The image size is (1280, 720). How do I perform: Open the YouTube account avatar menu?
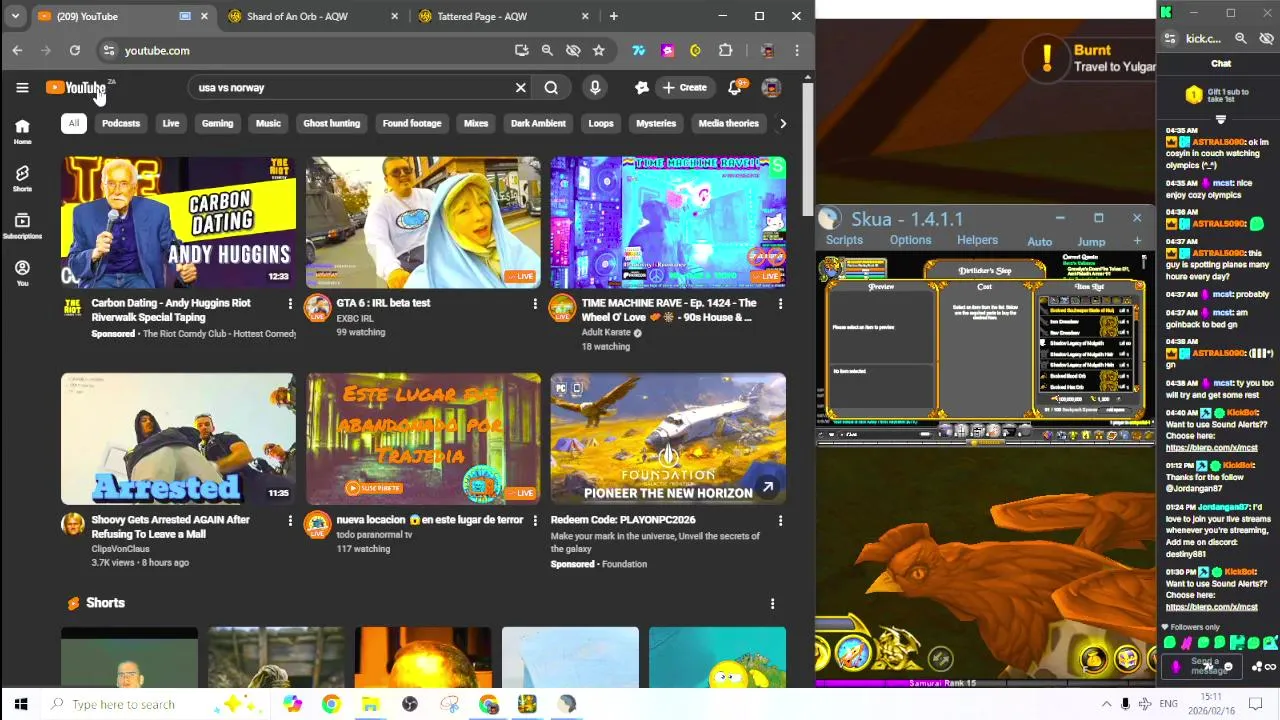771,87
